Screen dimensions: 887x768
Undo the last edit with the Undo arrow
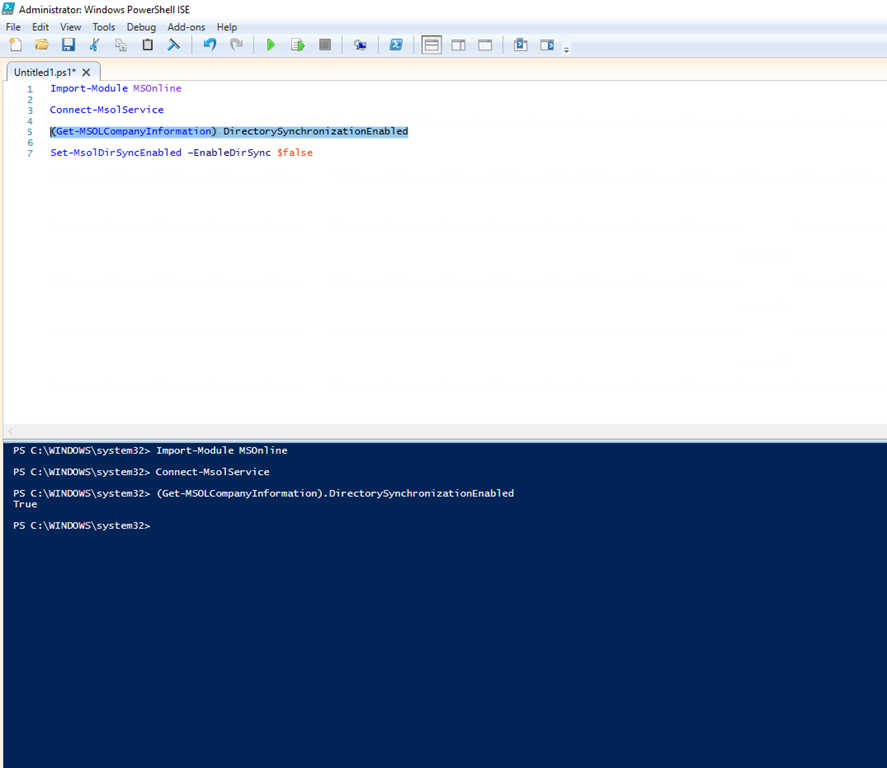point(209,45)
